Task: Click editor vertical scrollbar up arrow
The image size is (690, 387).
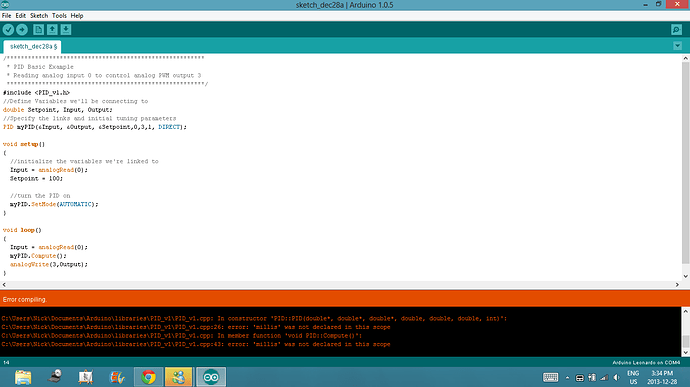Action: tap(686, 58)
